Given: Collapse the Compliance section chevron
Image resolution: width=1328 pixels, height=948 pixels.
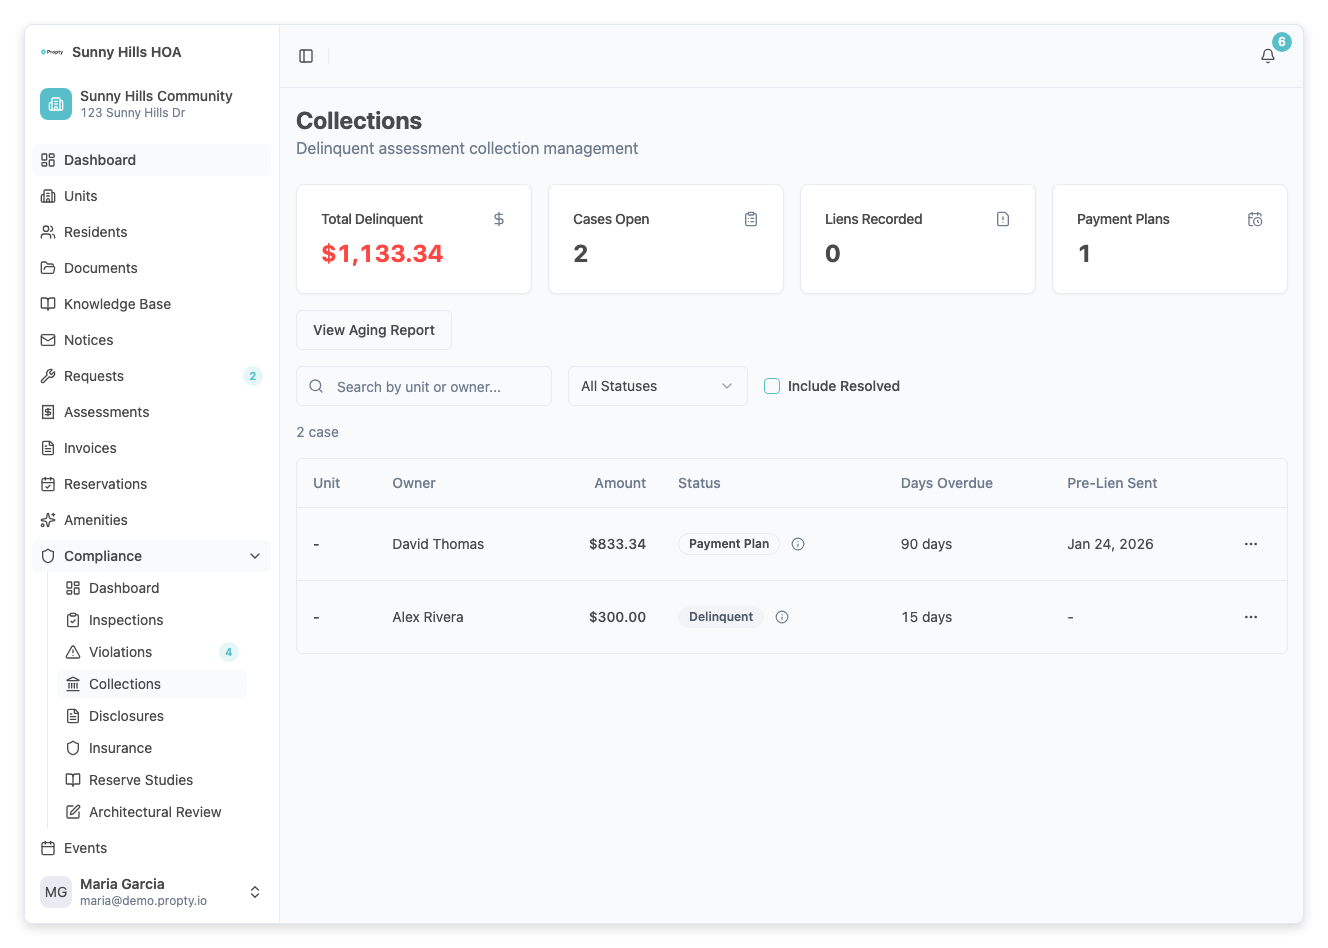Looking at the screenshot, I should pos(255,556).
